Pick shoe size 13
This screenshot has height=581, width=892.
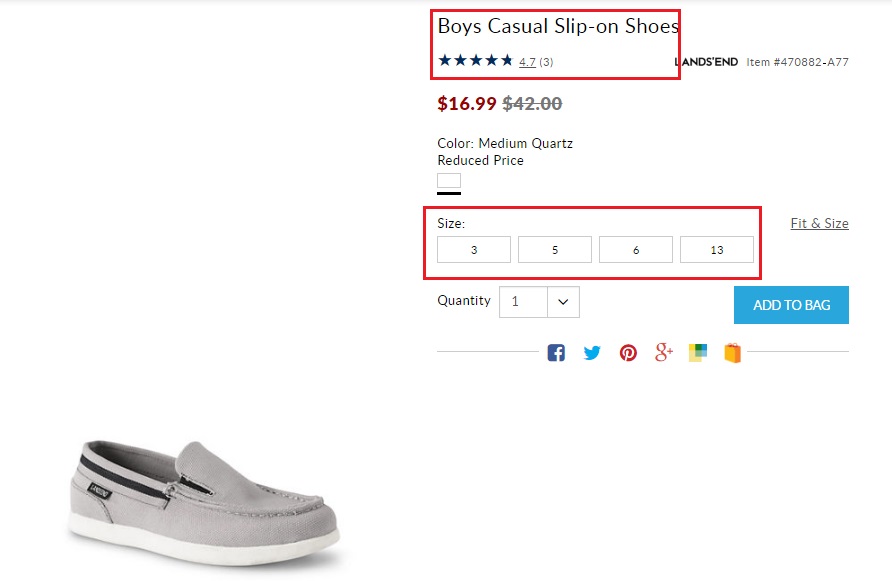point(717,250)
